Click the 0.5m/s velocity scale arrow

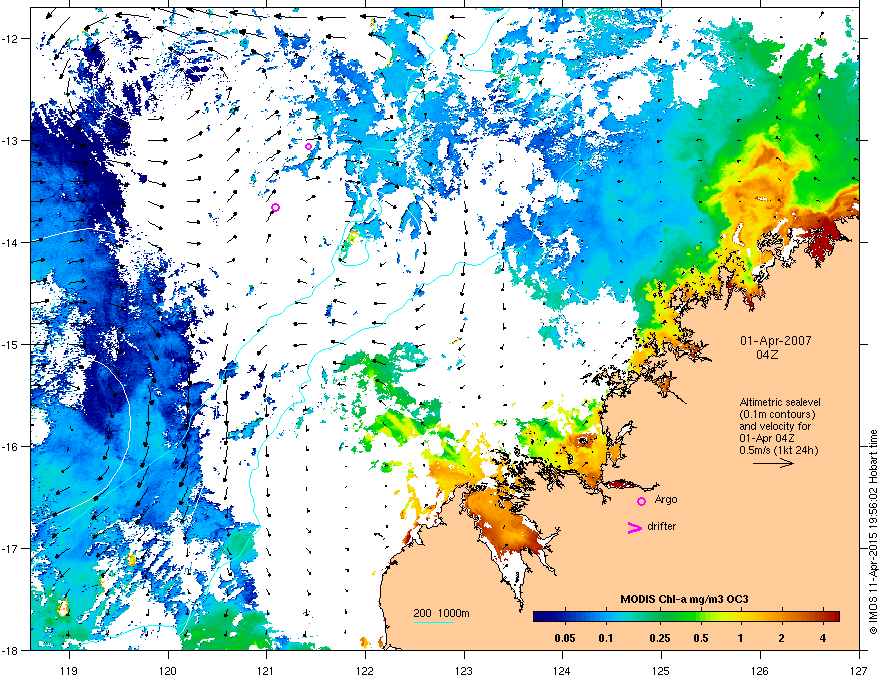(773, 463)
